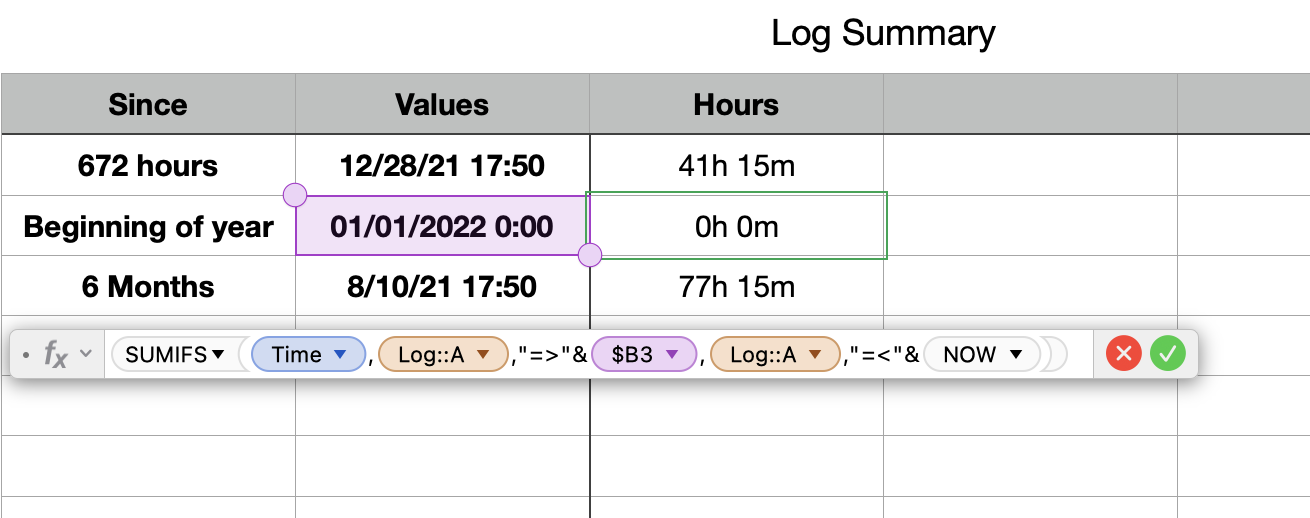The height and width of the screenshot is (518, 1310).
Task: Select the Hours column header
Action: point(736,104)
